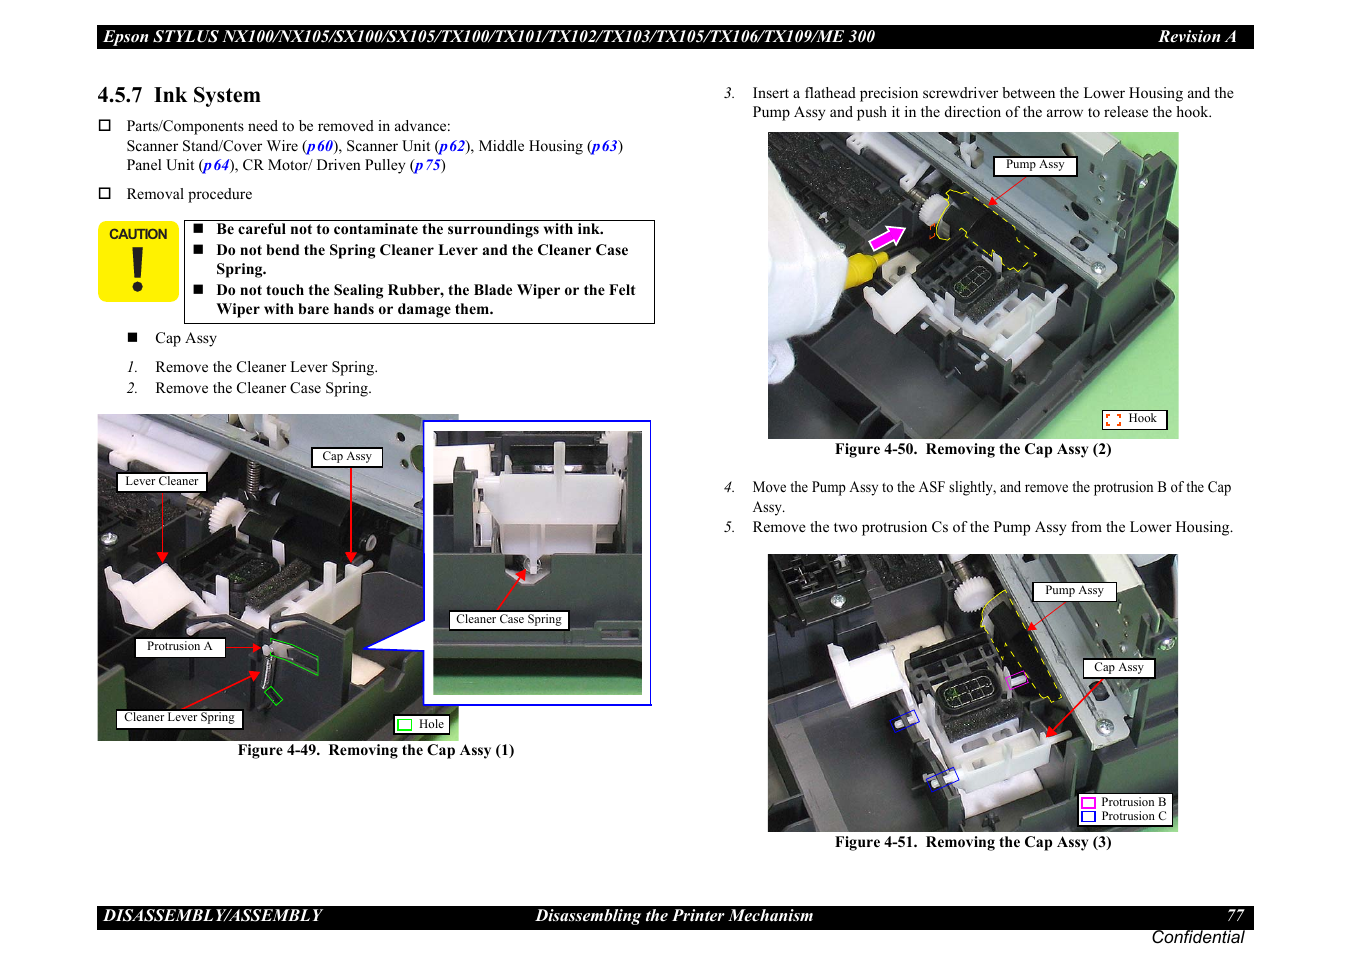The height and width of the screenshot is (954, 1350).
Task: Follow the p75 CR Motor link
Action: point(428,165)
